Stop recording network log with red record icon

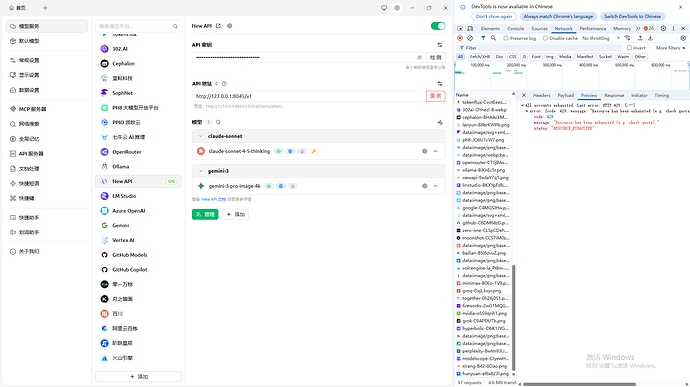click(x=460, y=38)
